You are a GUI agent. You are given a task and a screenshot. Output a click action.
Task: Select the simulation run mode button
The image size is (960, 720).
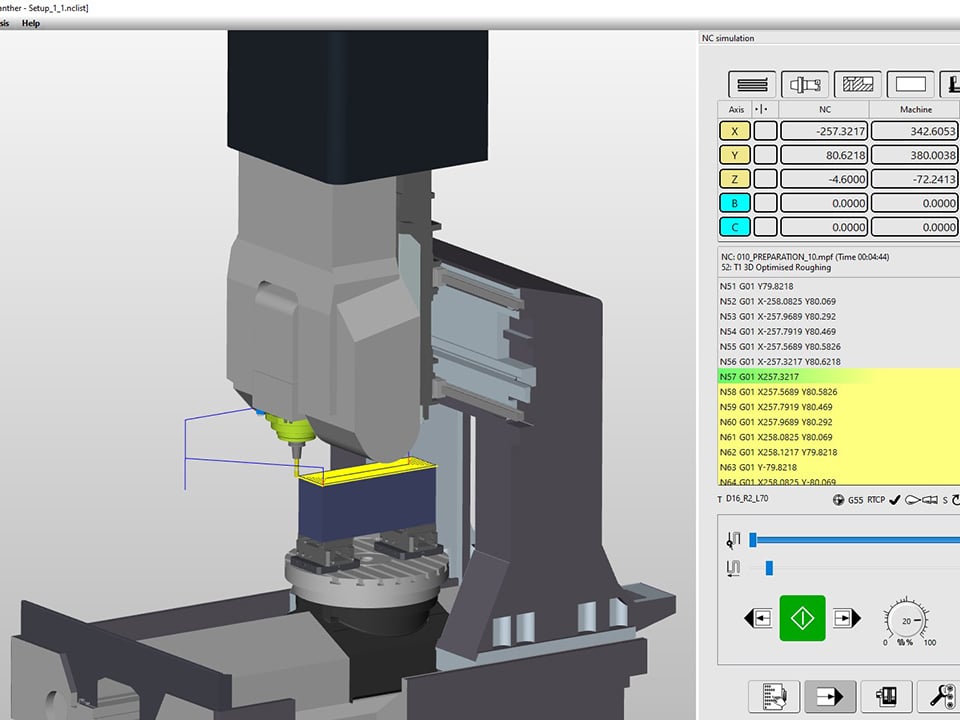[x=830, y=695]
